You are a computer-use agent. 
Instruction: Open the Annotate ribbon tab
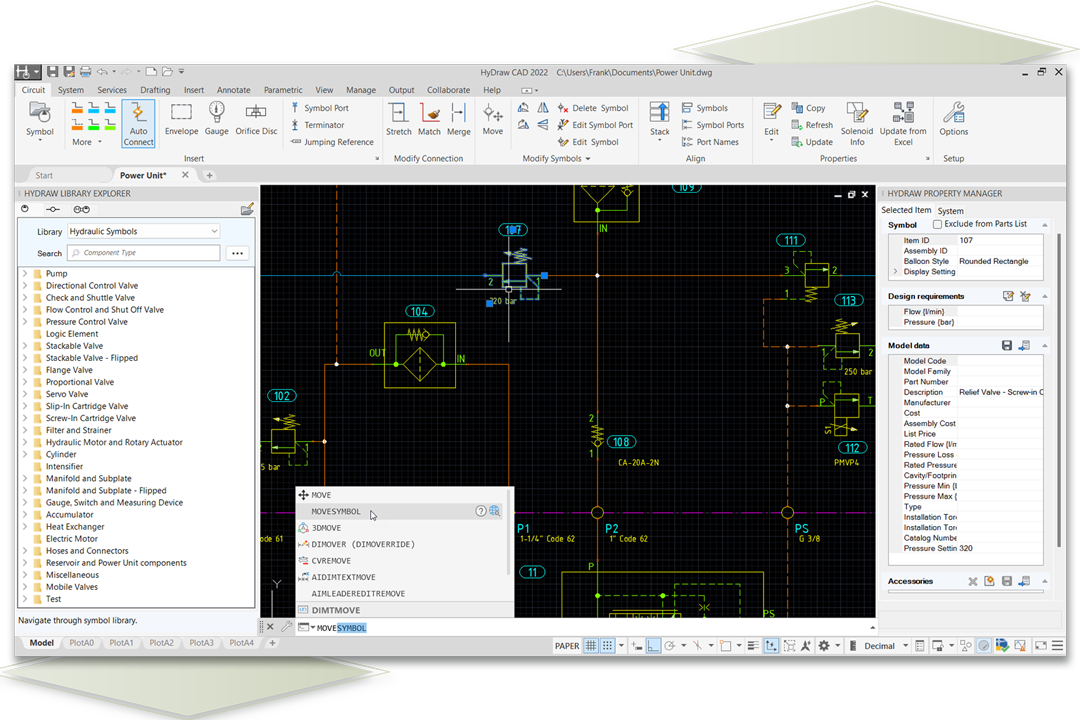(x=233, y=90)
